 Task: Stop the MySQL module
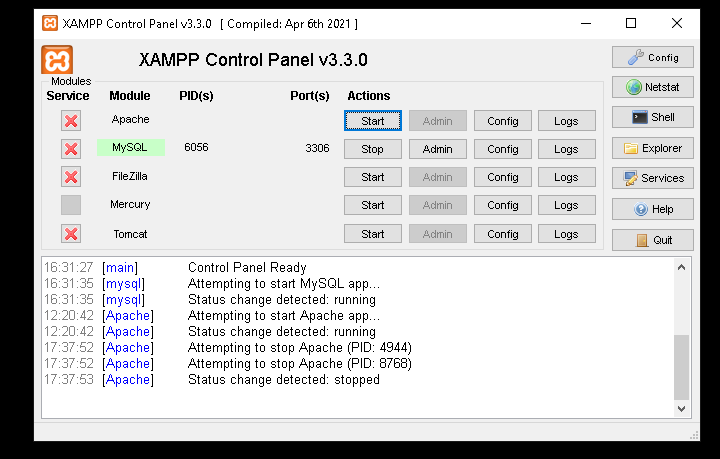pos(372,149)
